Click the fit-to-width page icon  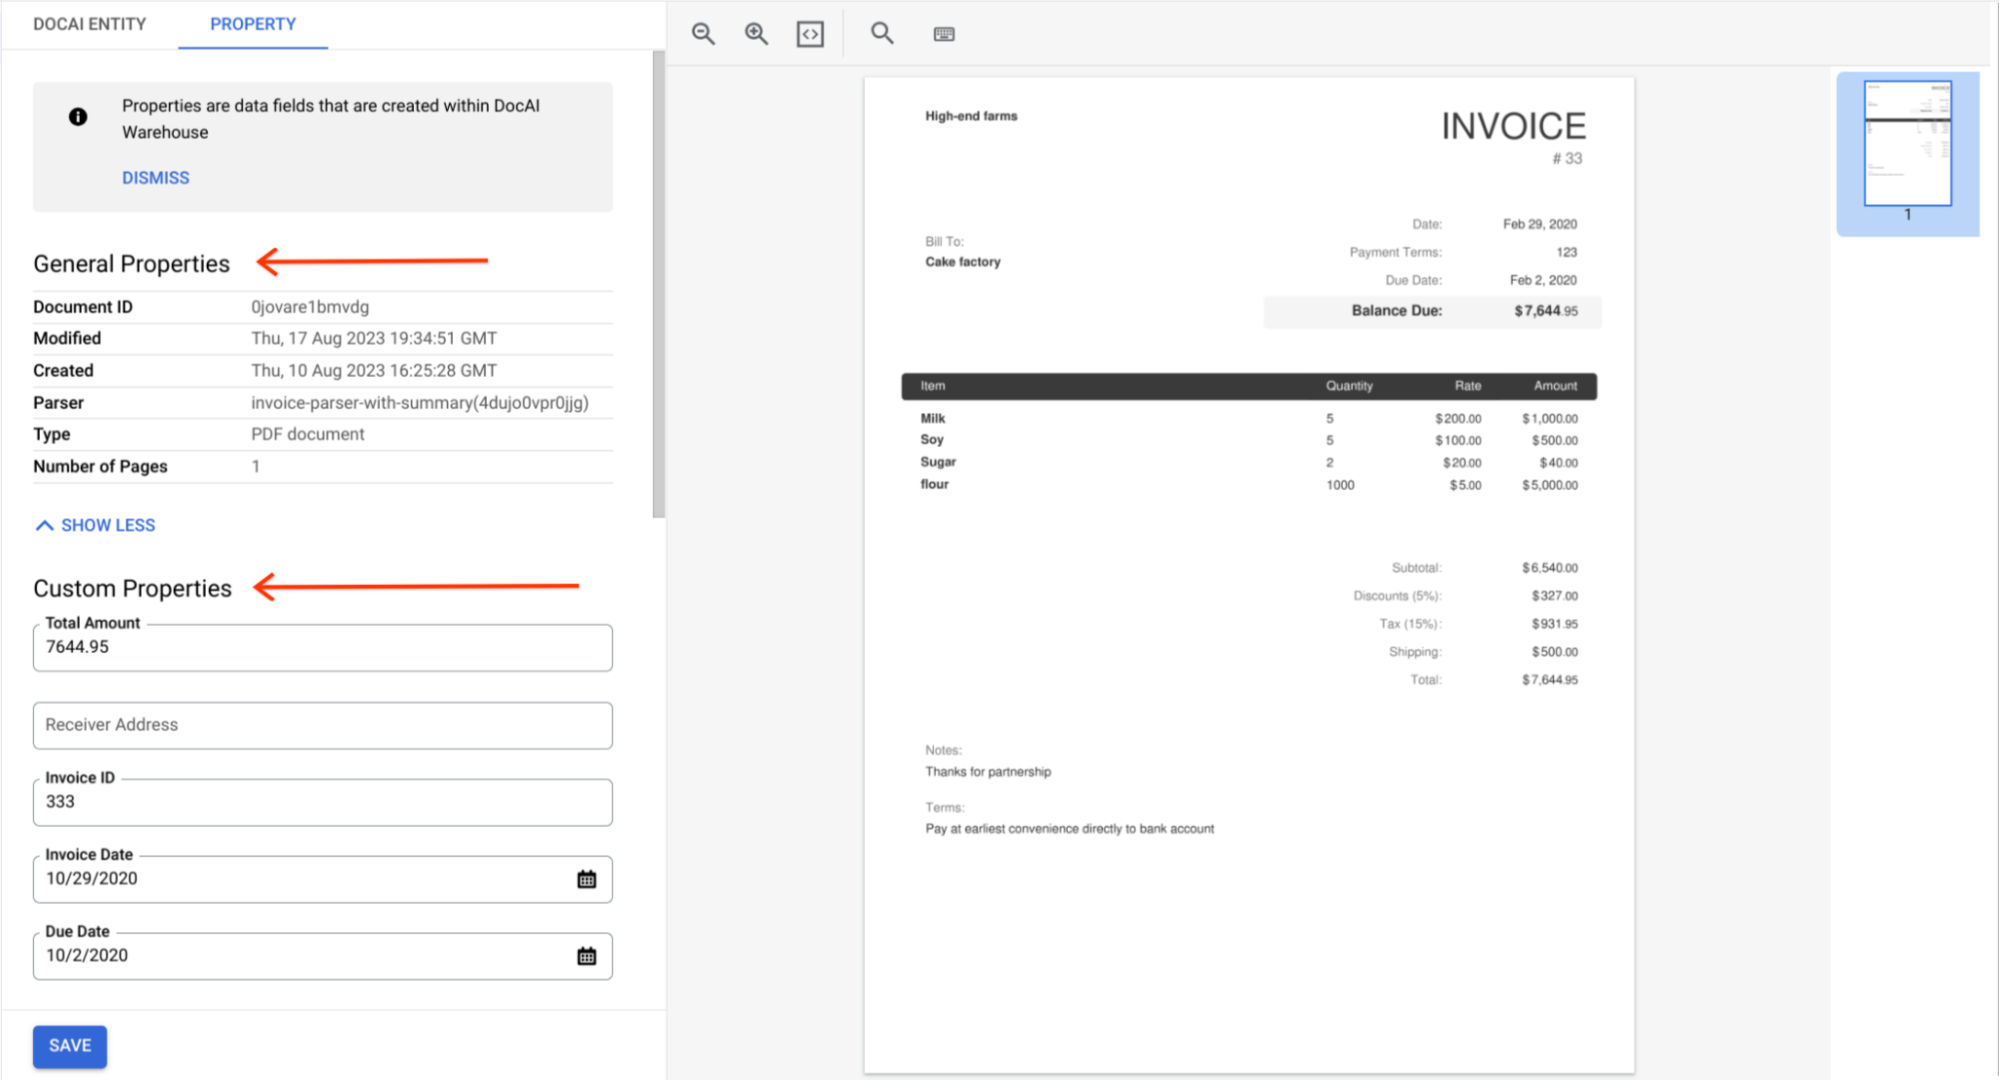[x=810, y=34]
